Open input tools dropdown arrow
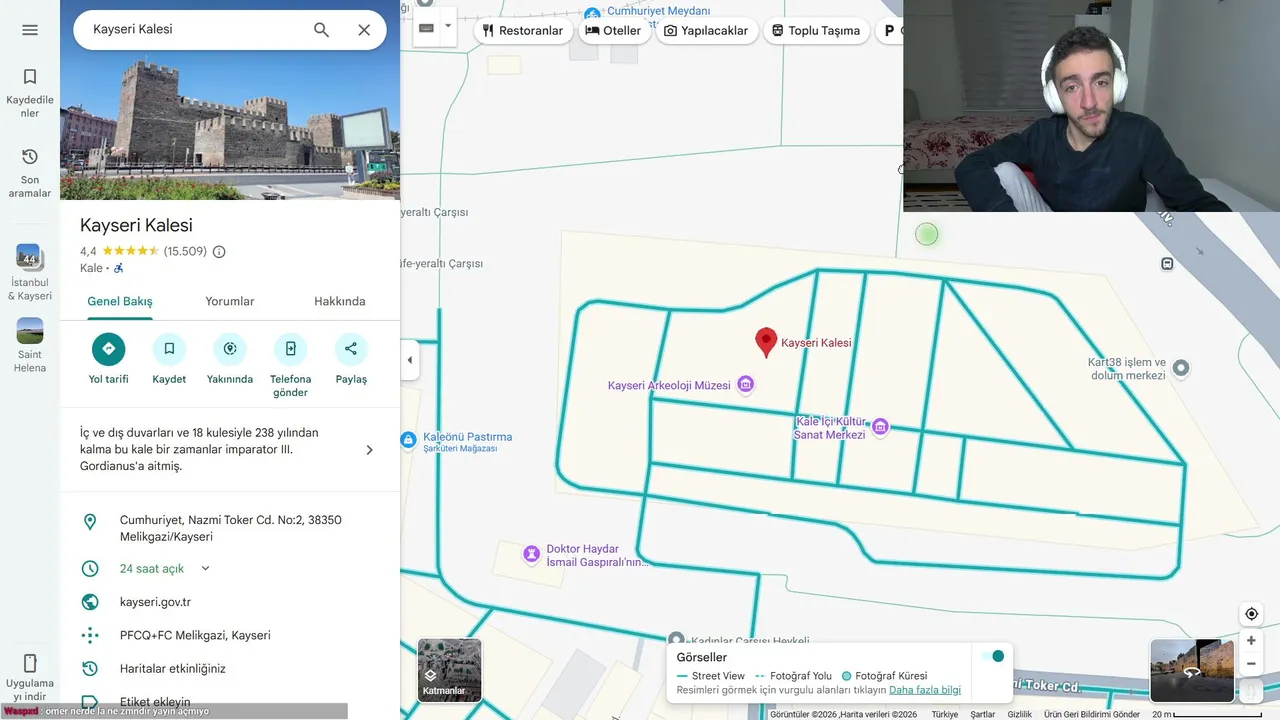 pos(448,28)
